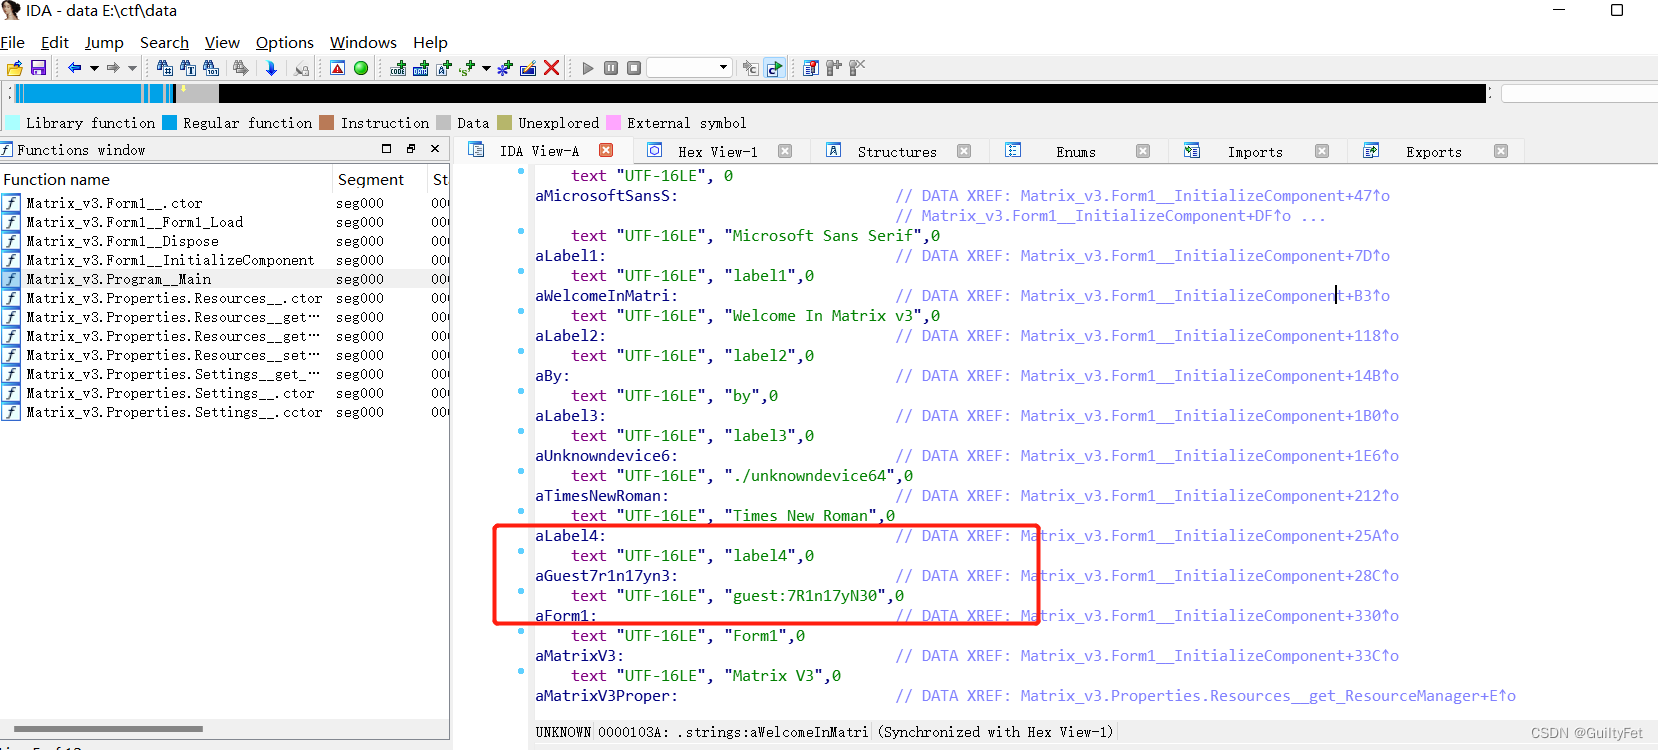
Task: Open the File menu
Action: click(13, 42)
